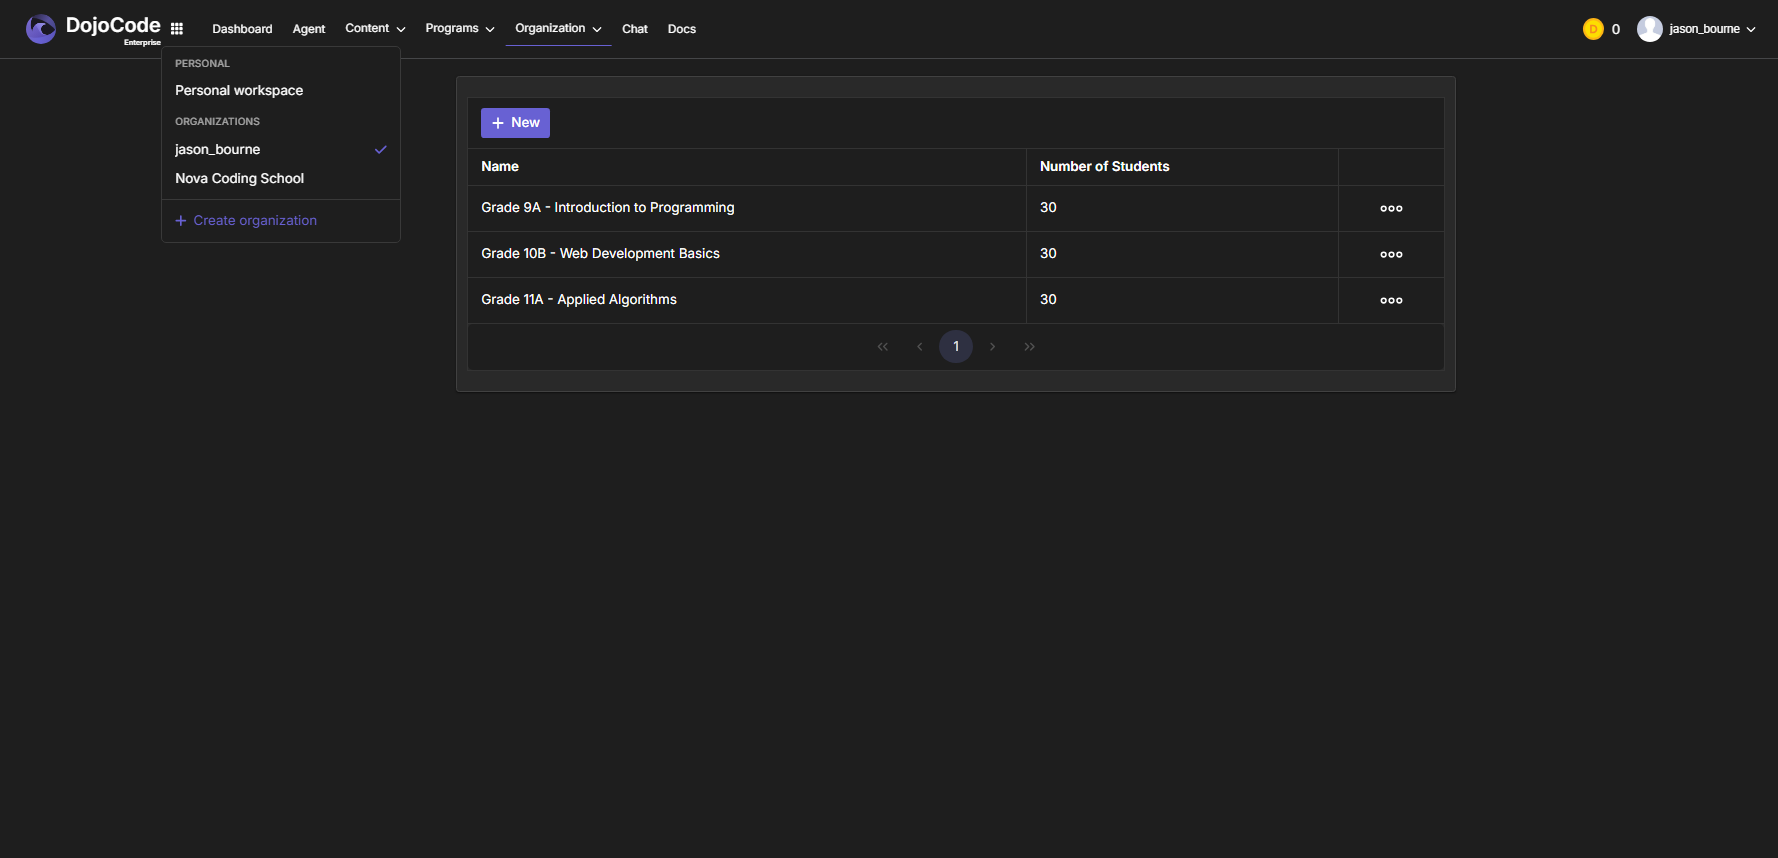
Task: Expand the Programs dropdown menu
Action: [460, 28]
